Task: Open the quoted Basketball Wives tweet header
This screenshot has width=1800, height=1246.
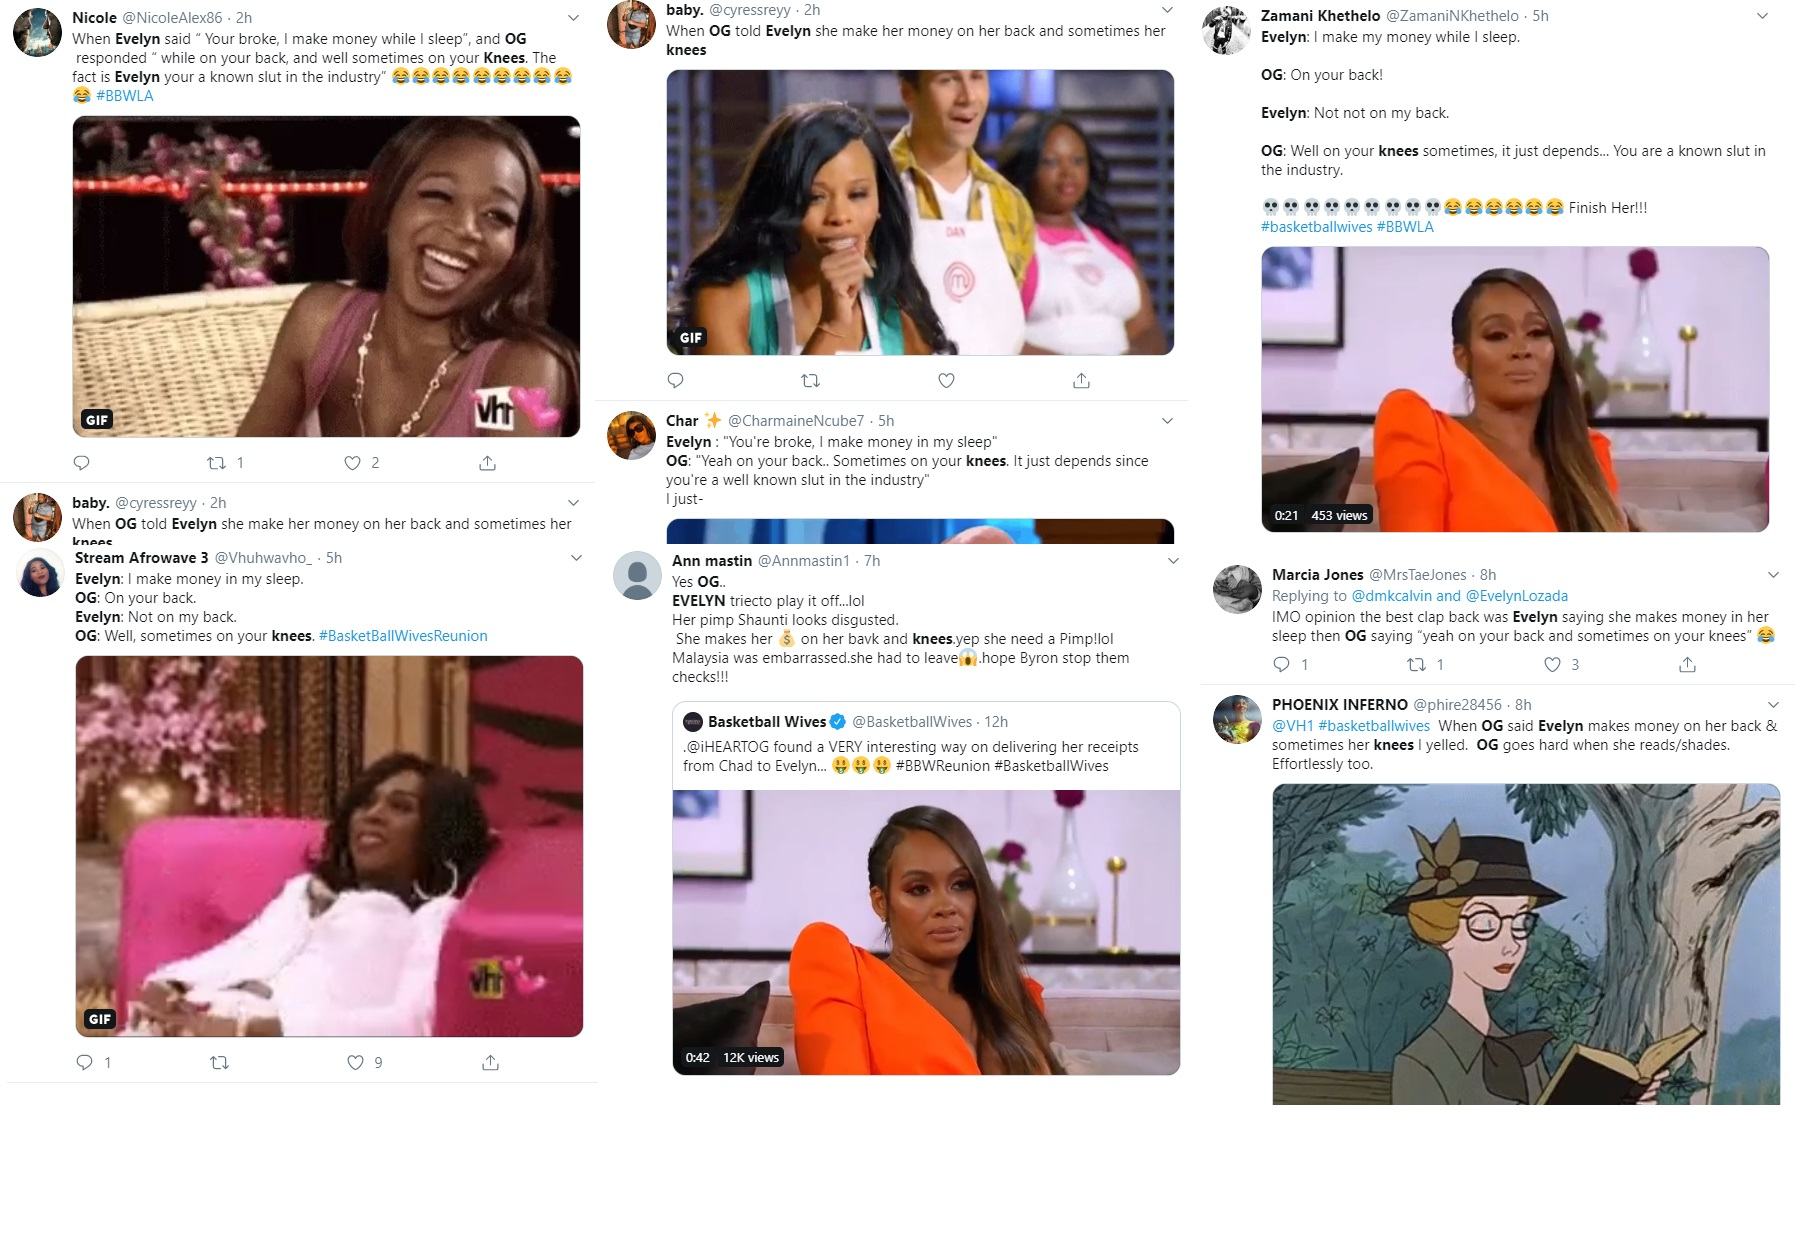Action: [845, 722]
